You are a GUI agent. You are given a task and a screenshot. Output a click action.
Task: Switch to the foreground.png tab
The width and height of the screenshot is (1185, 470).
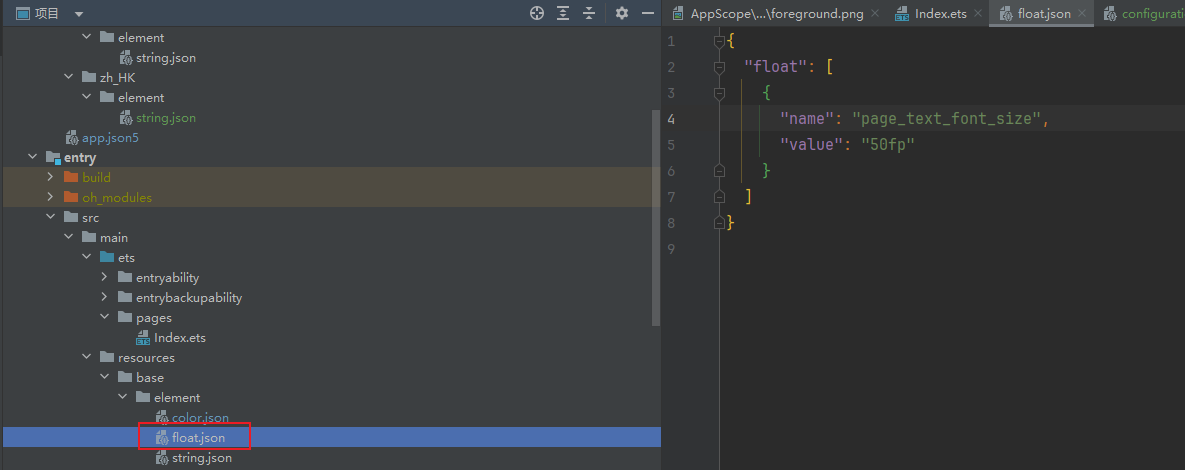(x=777, y=14)
